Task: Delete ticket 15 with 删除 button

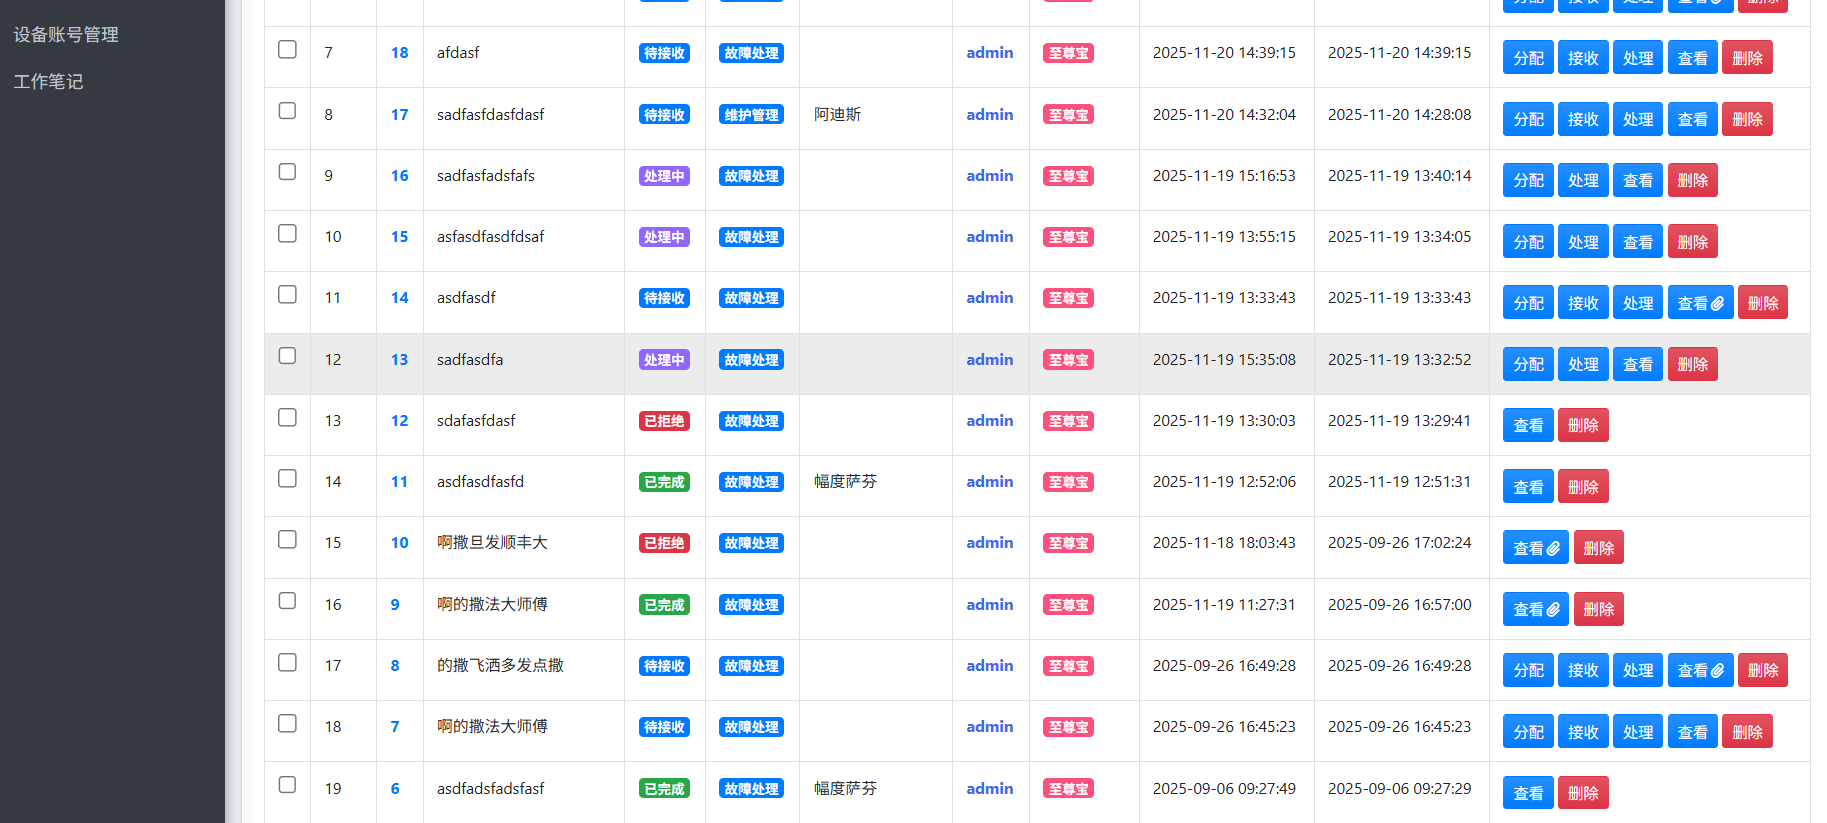Action: point(1692,242)
